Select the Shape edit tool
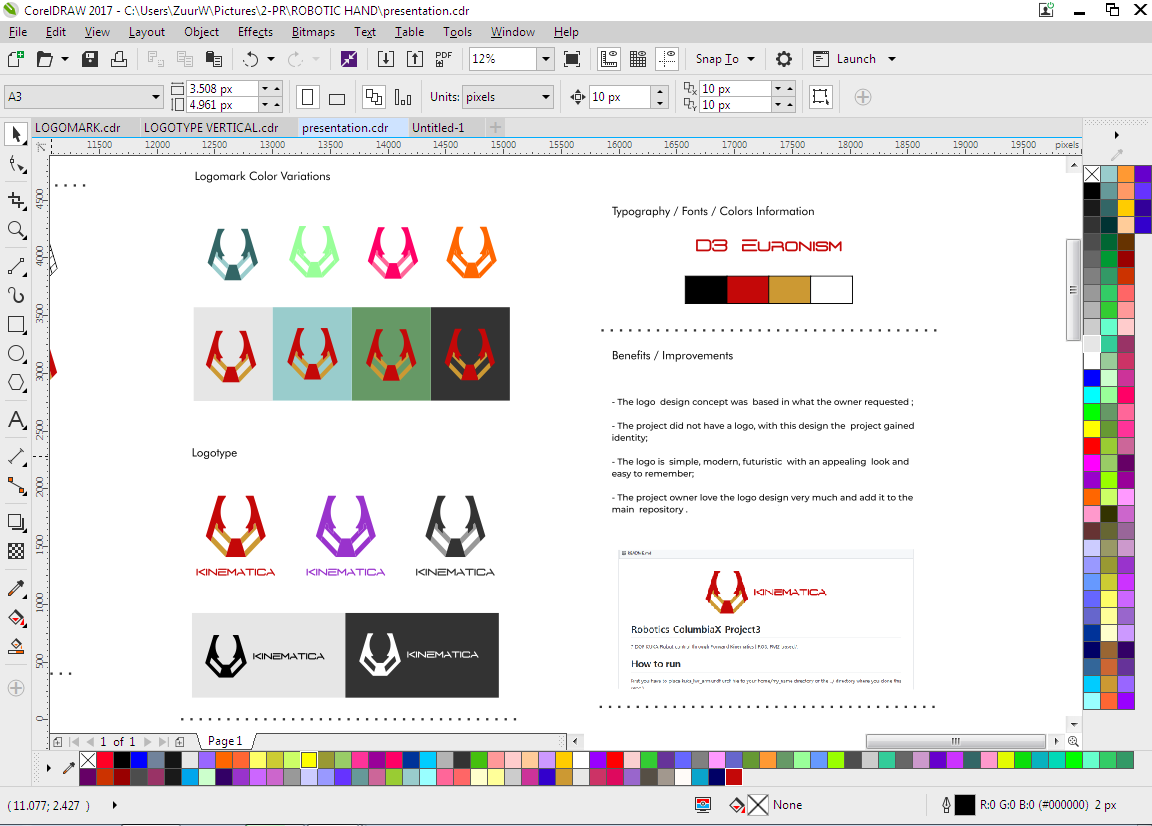This screenshot has height=826, width=1152. pos(16,165)
